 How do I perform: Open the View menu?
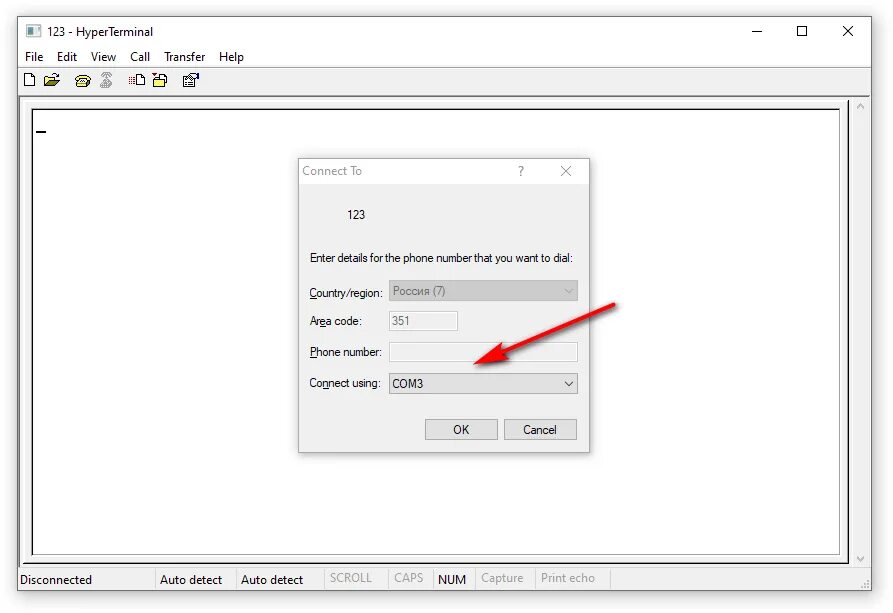pos(103,57)
